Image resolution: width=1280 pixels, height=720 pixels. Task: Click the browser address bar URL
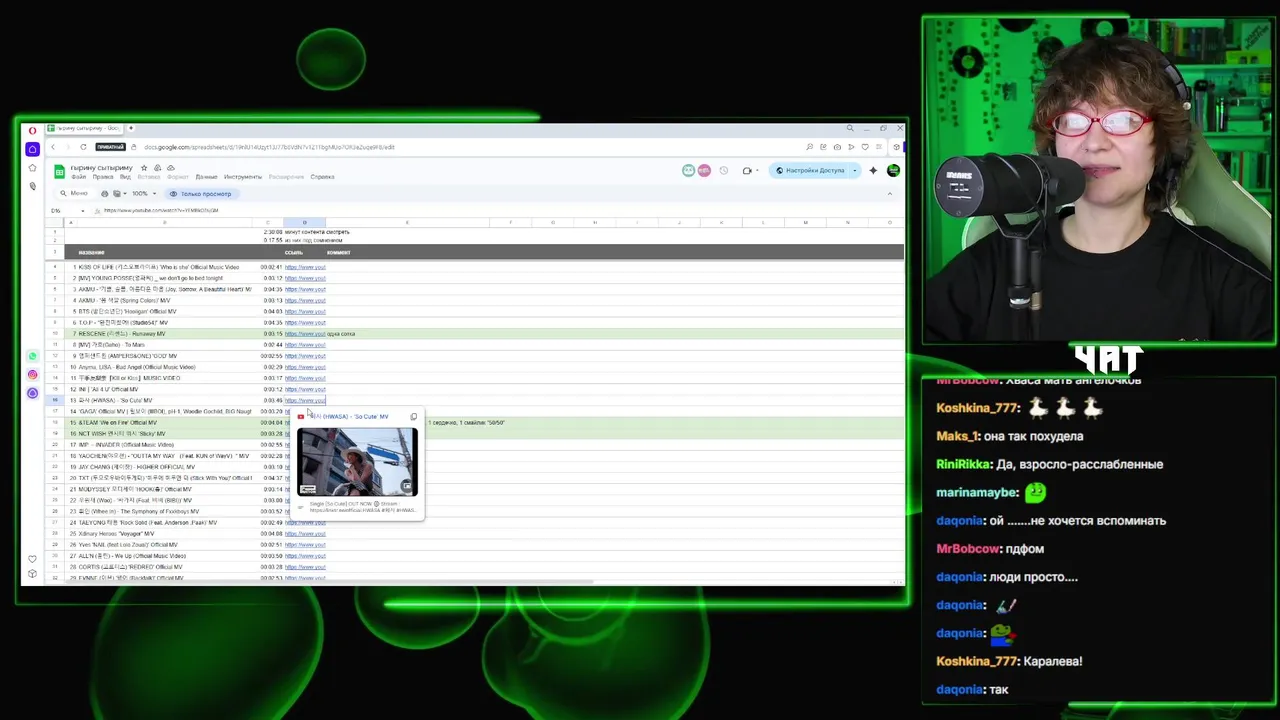click(x=269, y=147)
